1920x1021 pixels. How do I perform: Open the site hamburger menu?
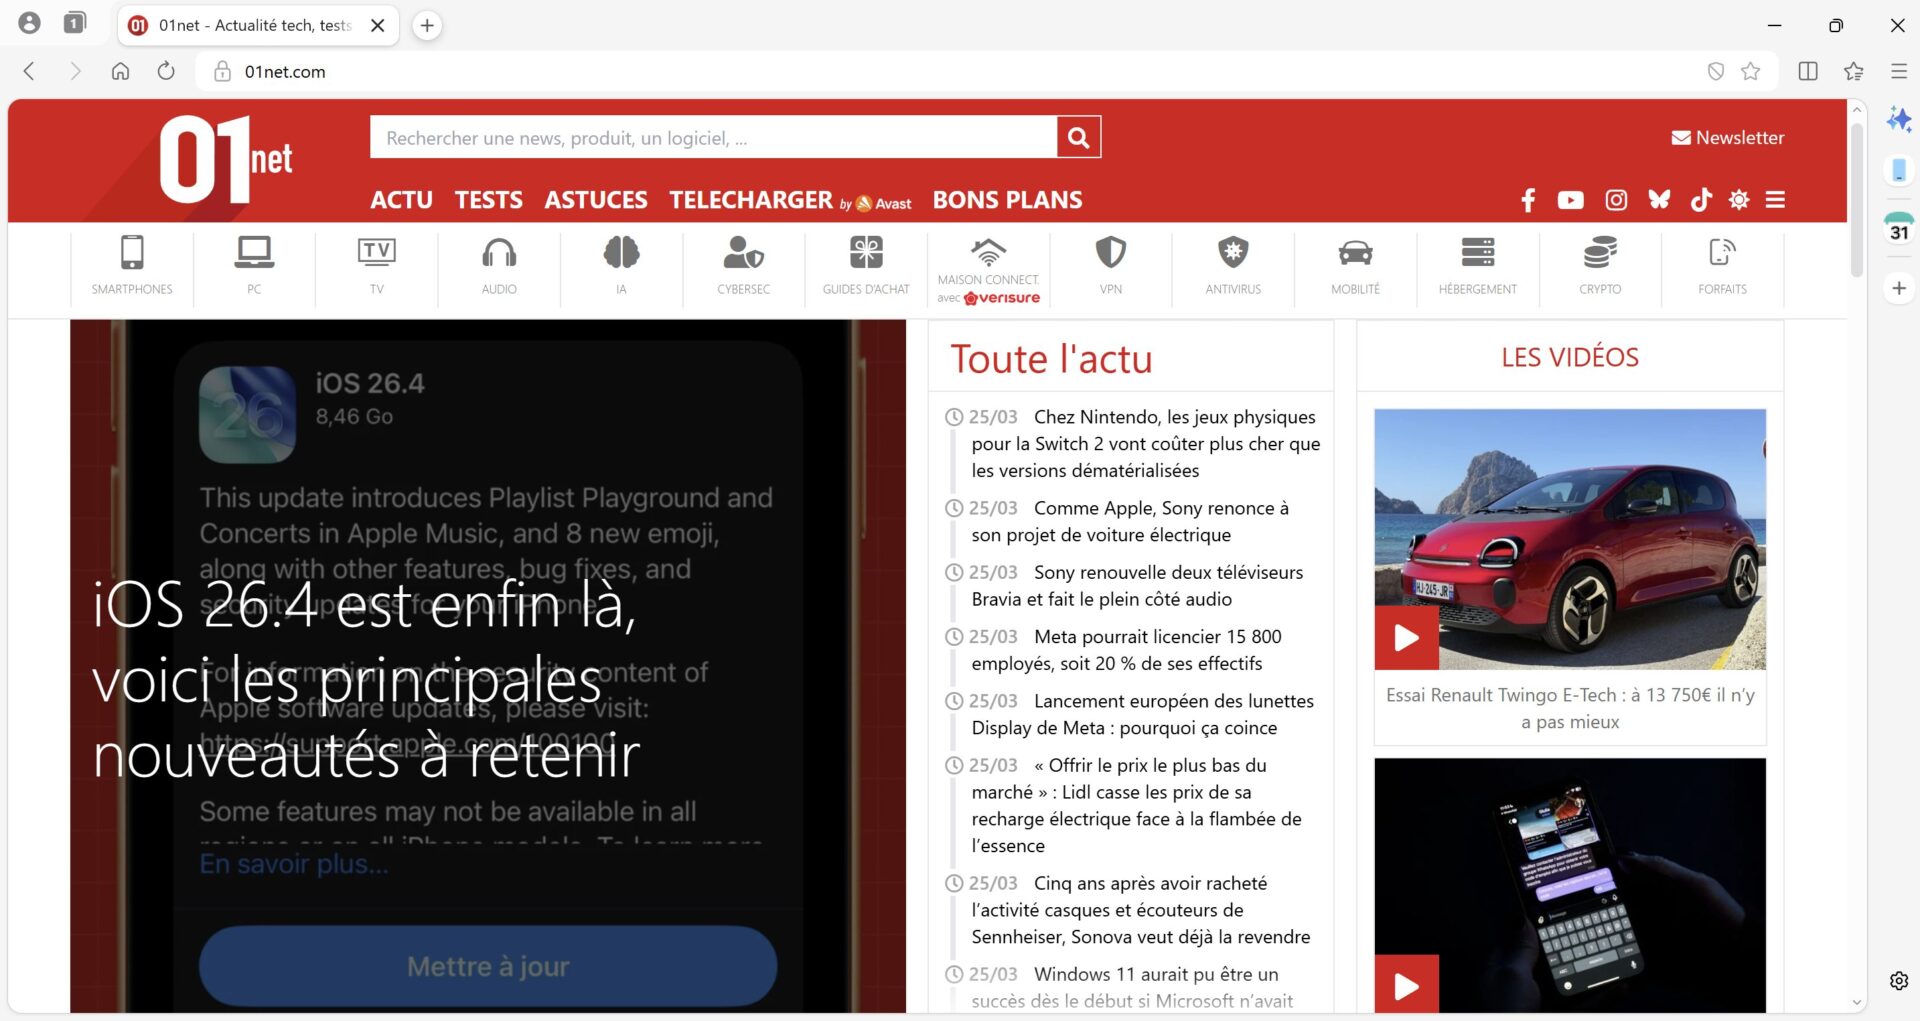tap(1775, 200)
